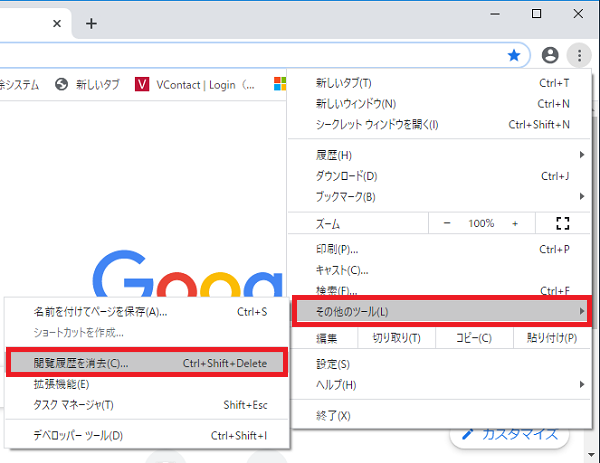Open a new tab with plus button

click(x=91, y=24)
